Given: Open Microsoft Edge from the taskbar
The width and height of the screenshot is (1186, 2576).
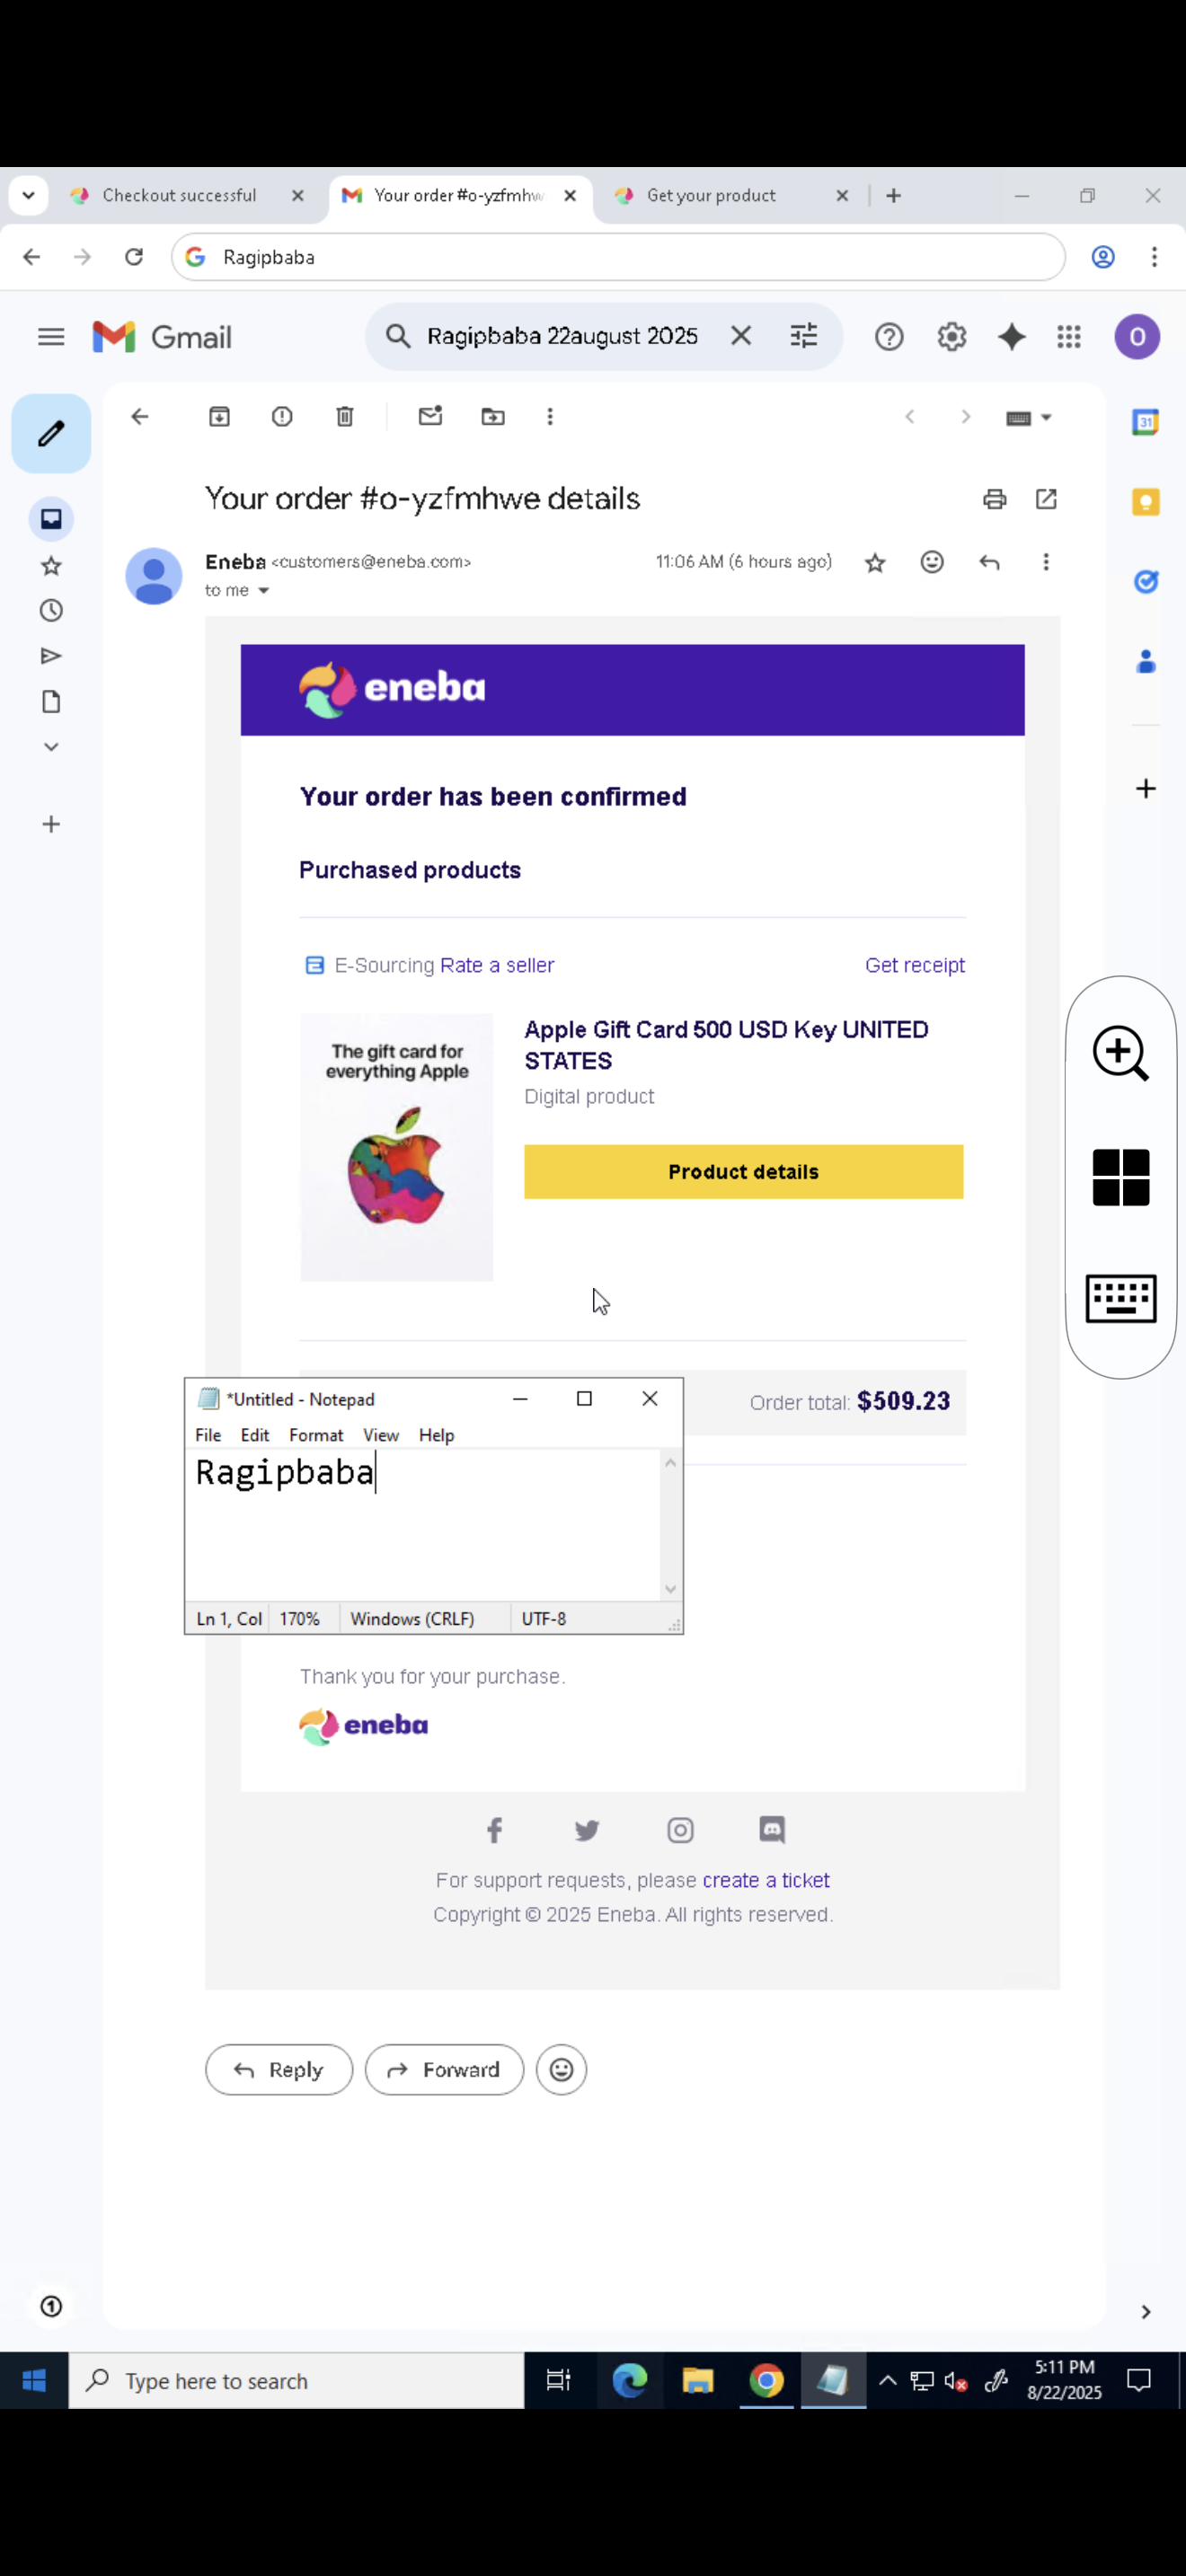Looking at the screenshot, I should click(x=630, y=2380).
